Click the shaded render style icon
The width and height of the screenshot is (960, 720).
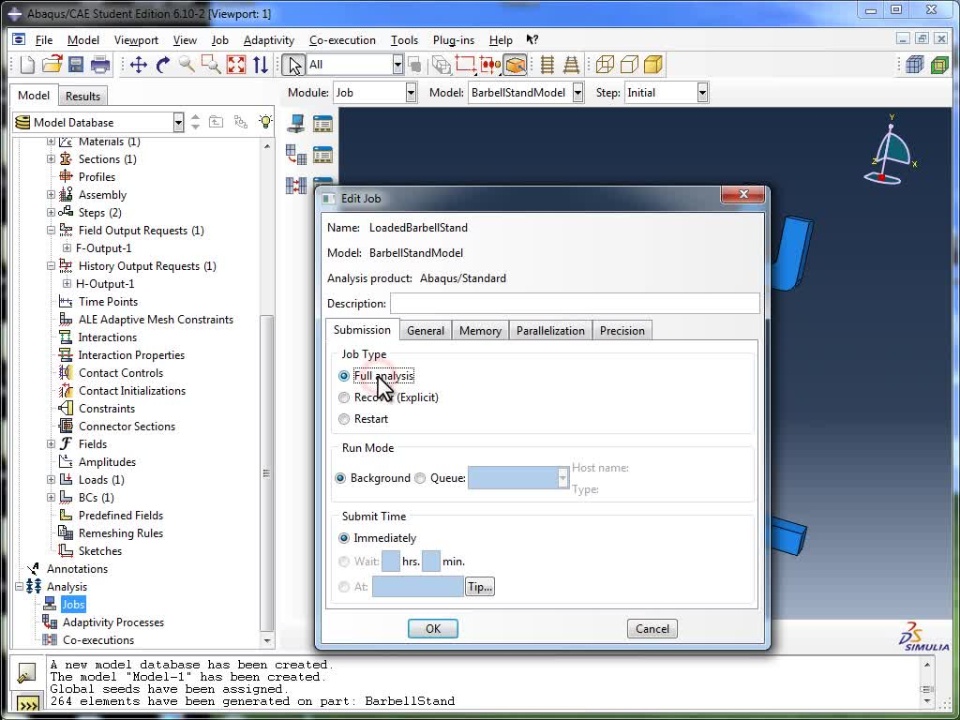[x=653, y=64]
